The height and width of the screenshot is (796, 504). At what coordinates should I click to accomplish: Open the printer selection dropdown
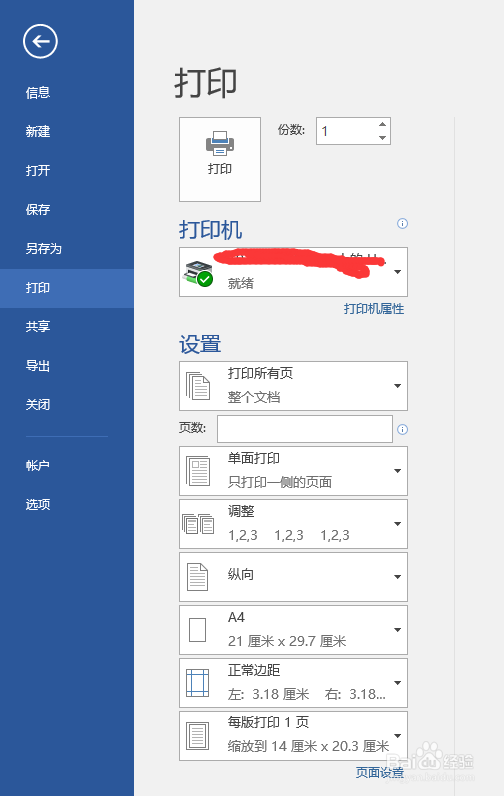pos(293,272)
